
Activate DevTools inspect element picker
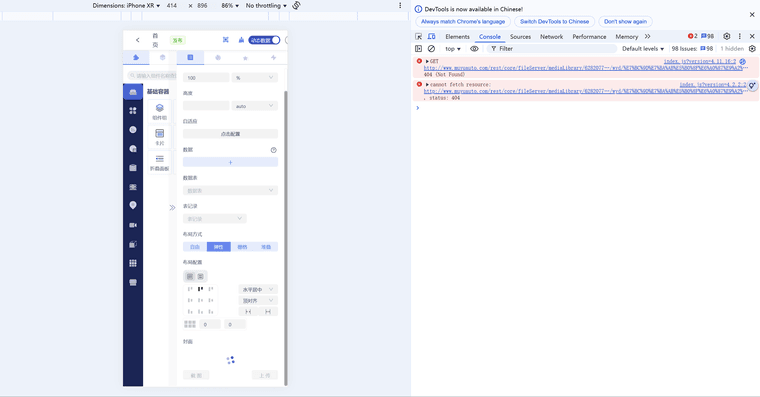click(x=418, y=36)
